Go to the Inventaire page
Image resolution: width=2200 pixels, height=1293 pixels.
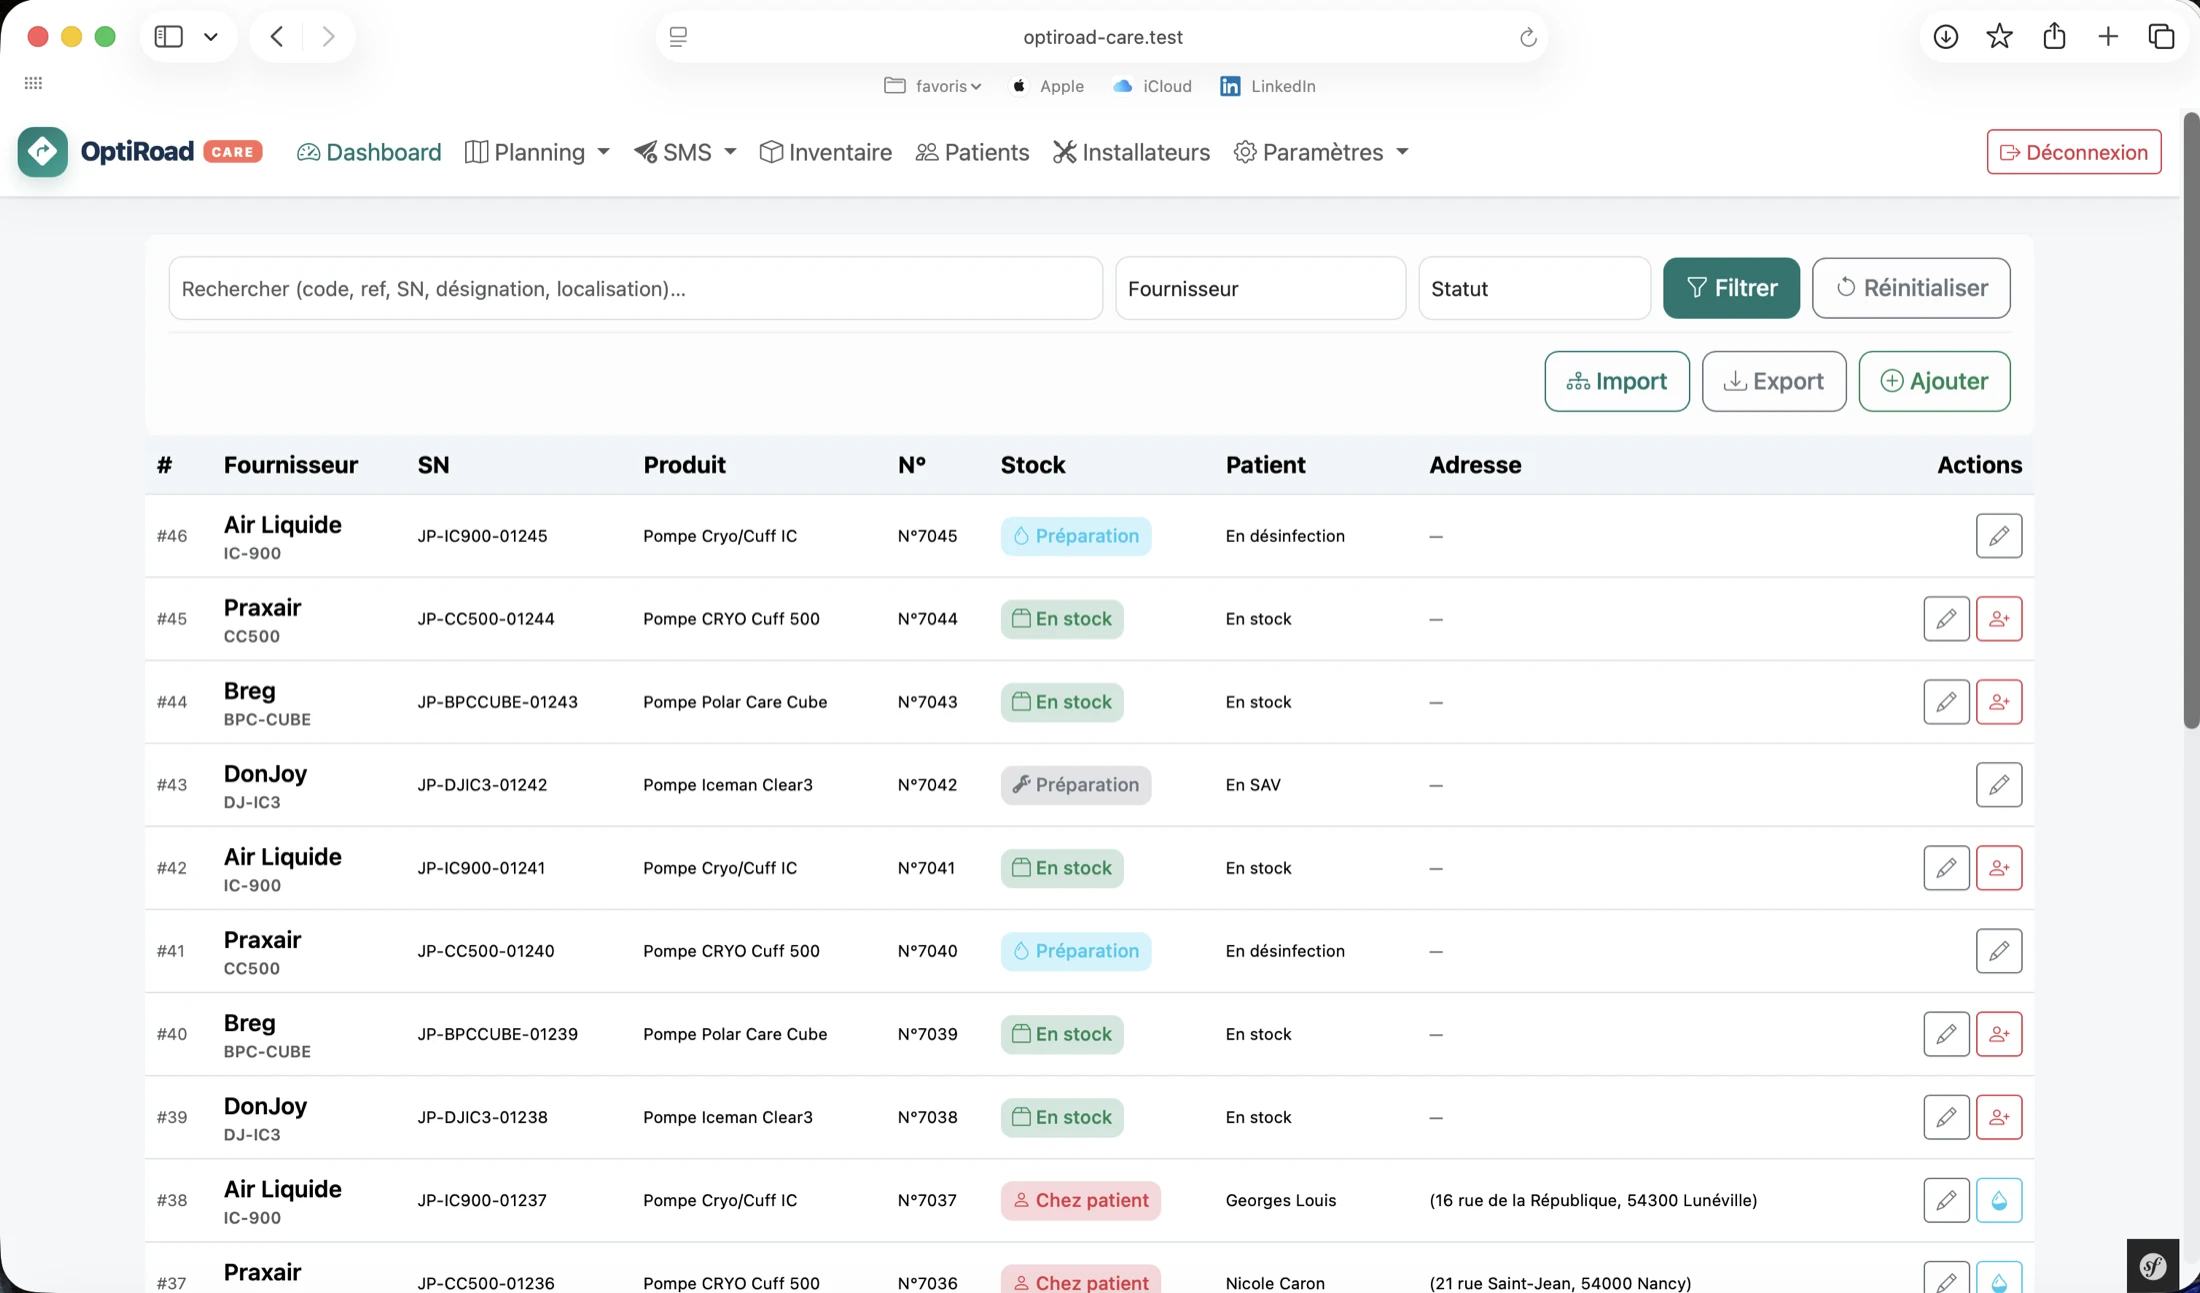825,152
